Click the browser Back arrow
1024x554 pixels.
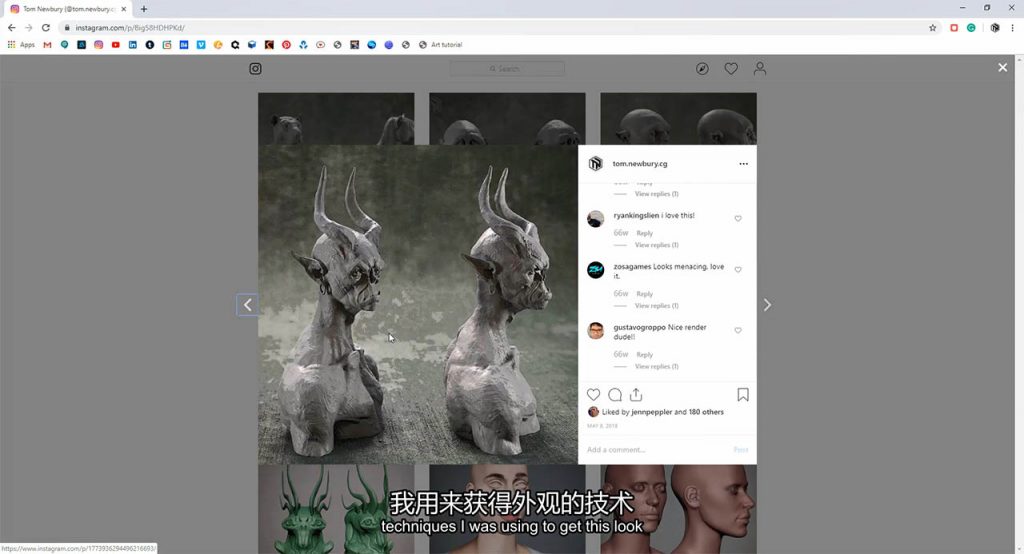(11, 27)
